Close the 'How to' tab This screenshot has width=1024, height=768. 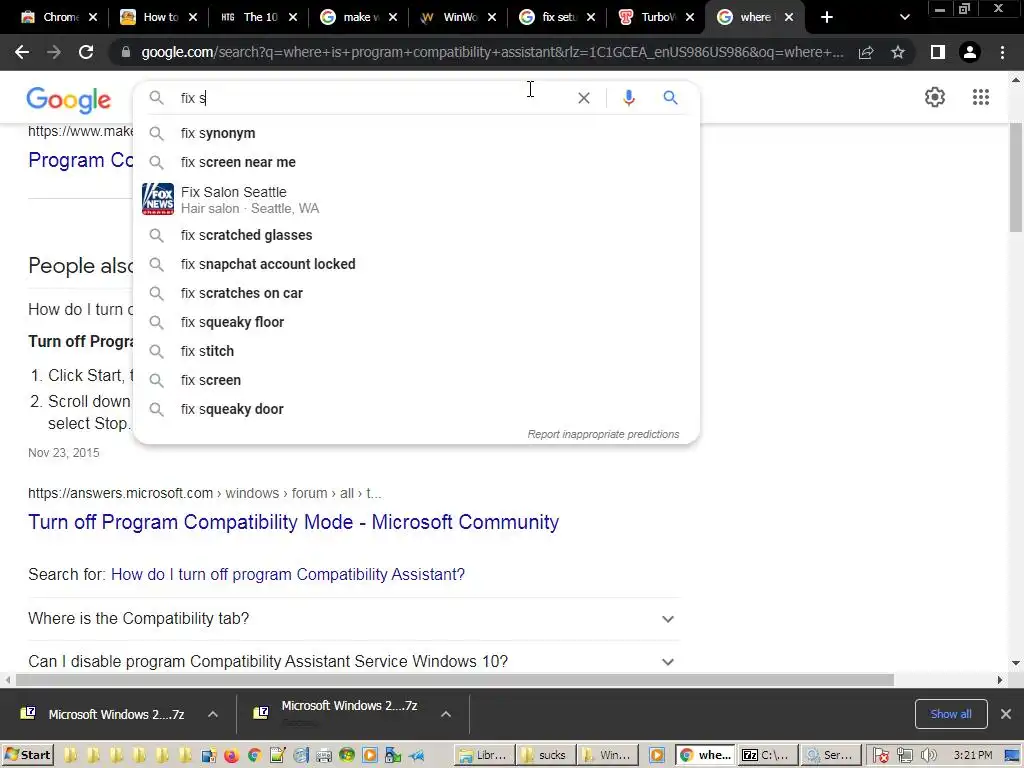(x=193, y=18)
